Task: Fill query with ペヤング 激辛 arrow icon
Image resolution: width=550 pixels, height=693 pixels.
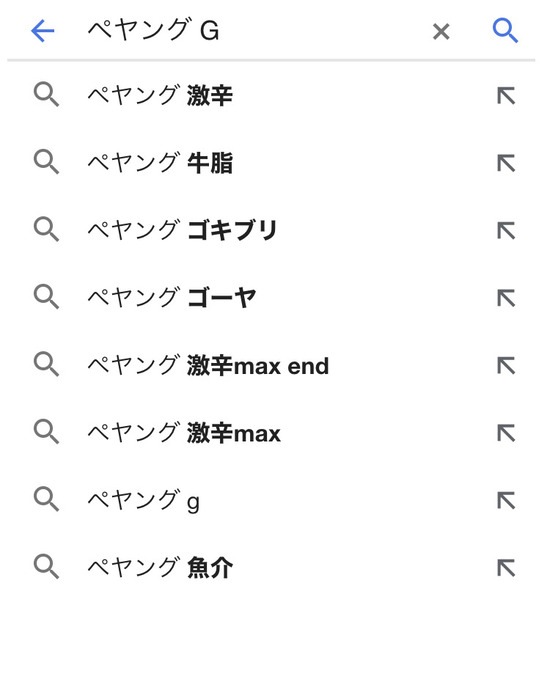Action: tap(506, 96)
